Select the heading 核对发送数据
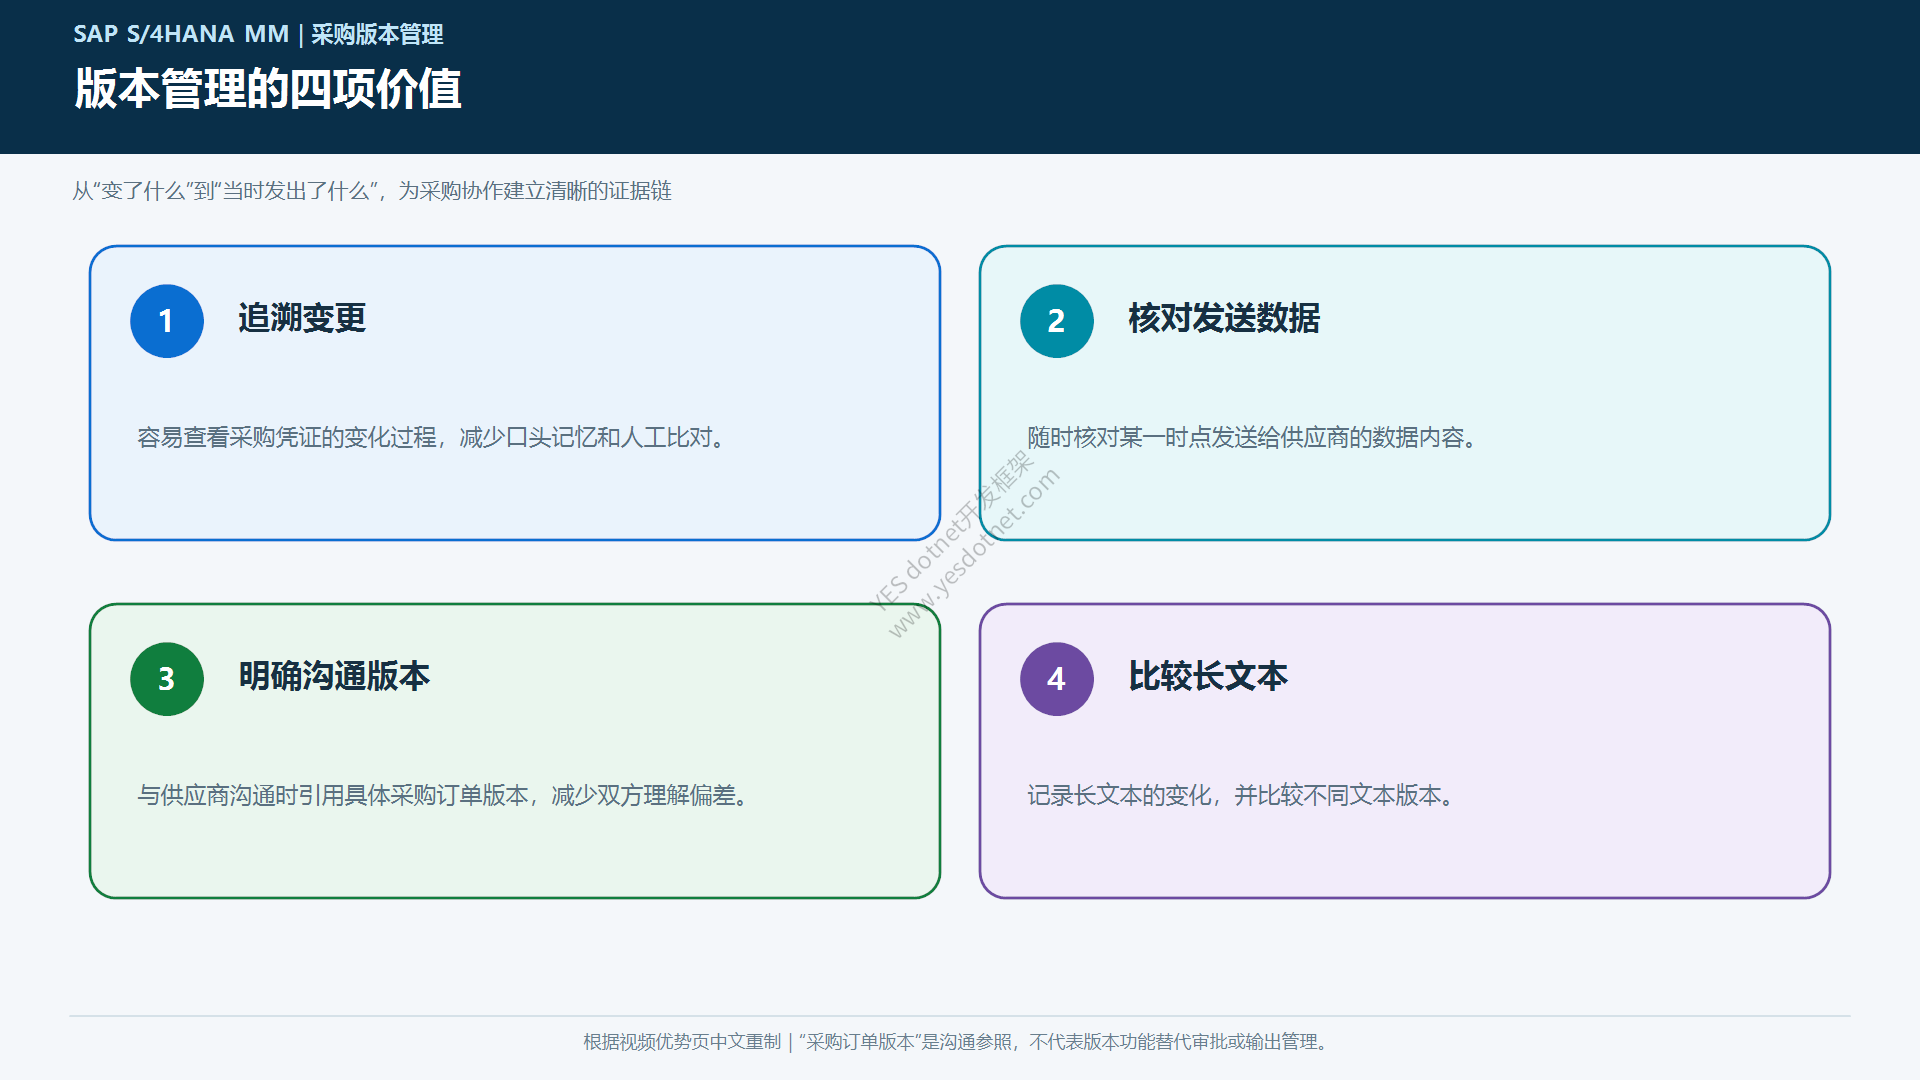This screenshot has height=1080, width=1920. [x=1224, y=318]
